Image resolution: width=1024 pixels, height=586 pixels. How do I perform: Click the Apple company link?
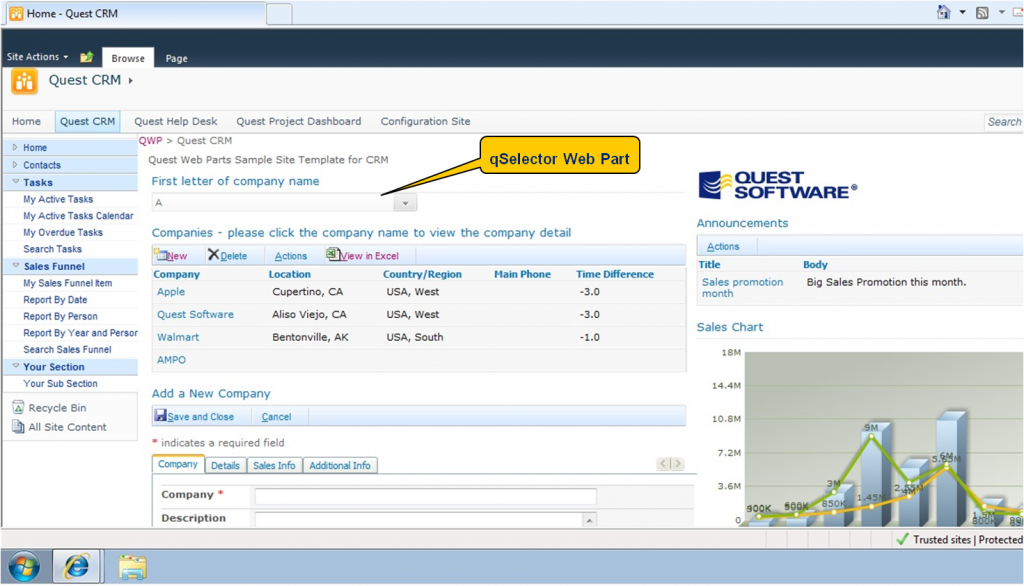pyautogui.click(x=170, y=291)
